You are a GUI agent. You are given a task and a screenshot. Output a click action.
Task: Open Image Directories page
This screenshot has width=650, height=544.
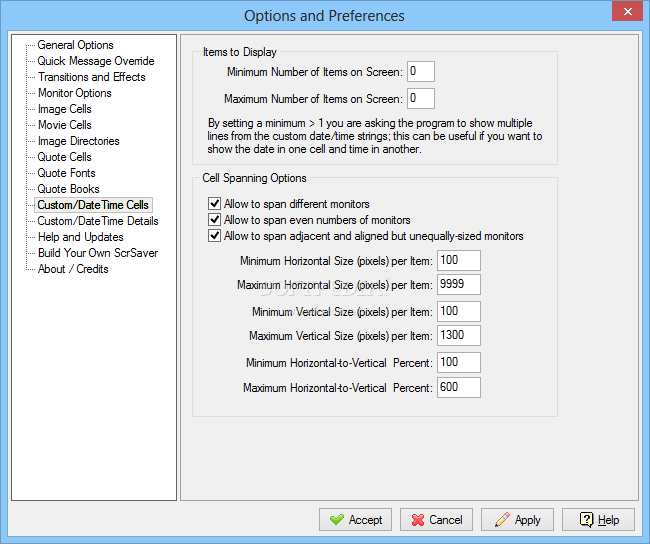tap(79, 141)
